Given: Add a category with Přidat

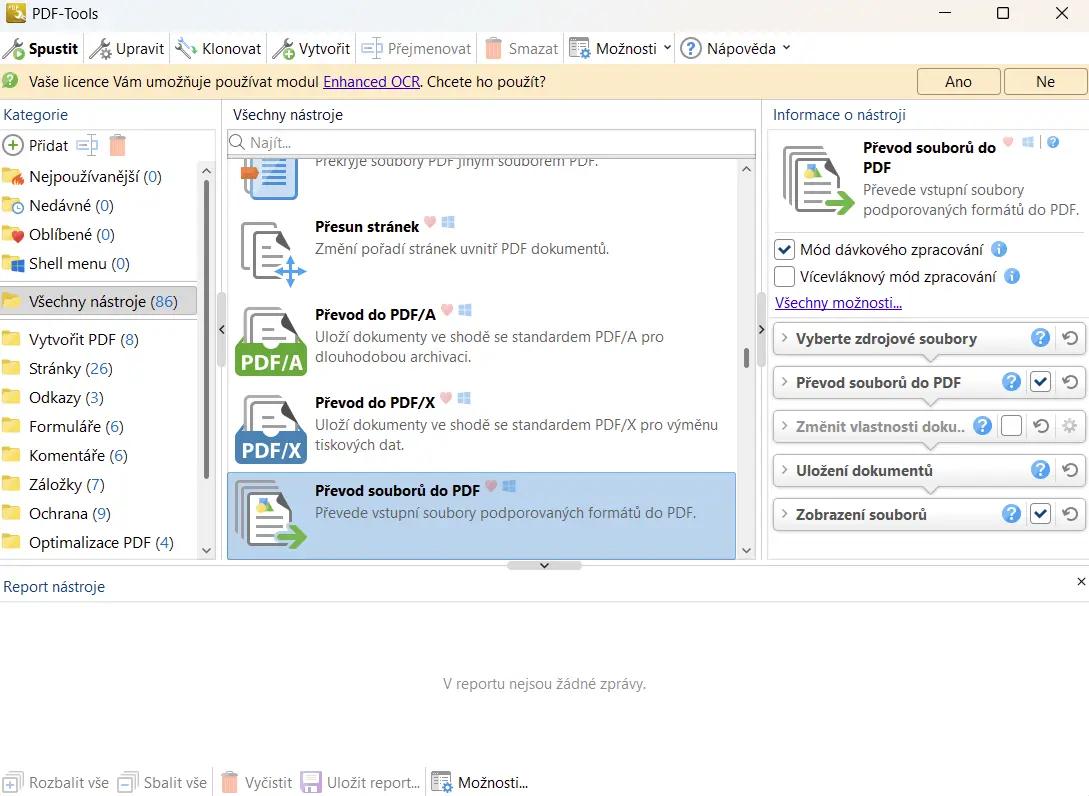Looking at the screenshot, I should (x=36, y=145).
